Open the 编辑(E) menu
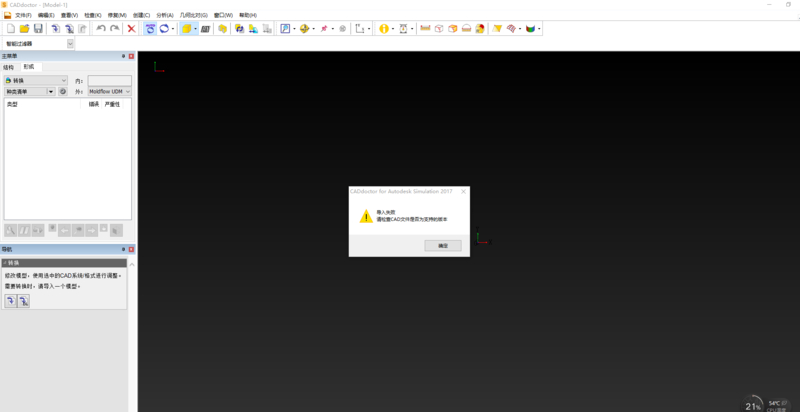This screenshot has height=412, width=800. click(46, 15)
